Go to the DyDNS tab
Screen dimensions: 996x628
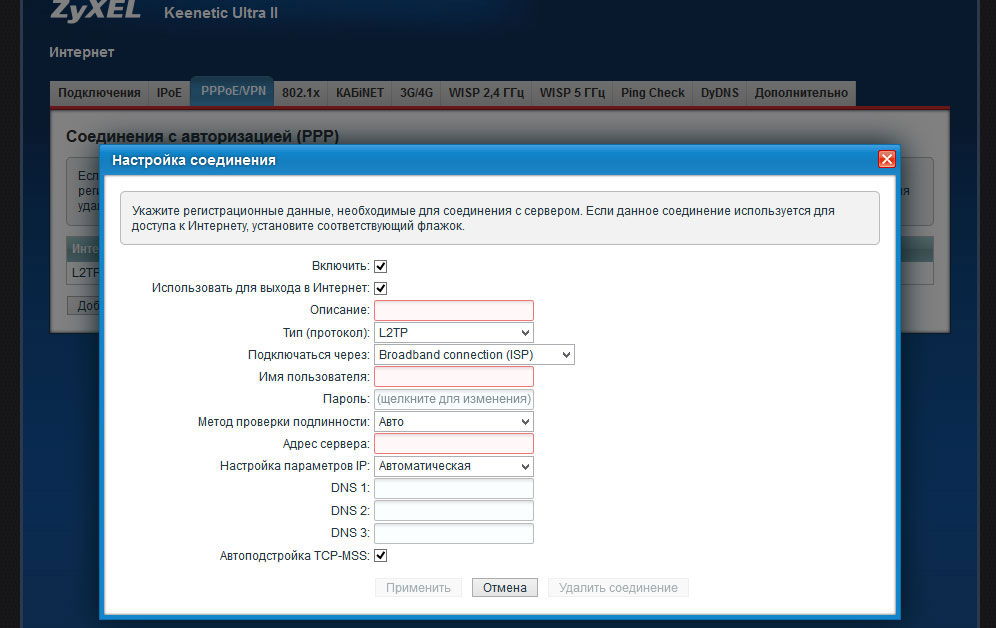click(720, 93)
